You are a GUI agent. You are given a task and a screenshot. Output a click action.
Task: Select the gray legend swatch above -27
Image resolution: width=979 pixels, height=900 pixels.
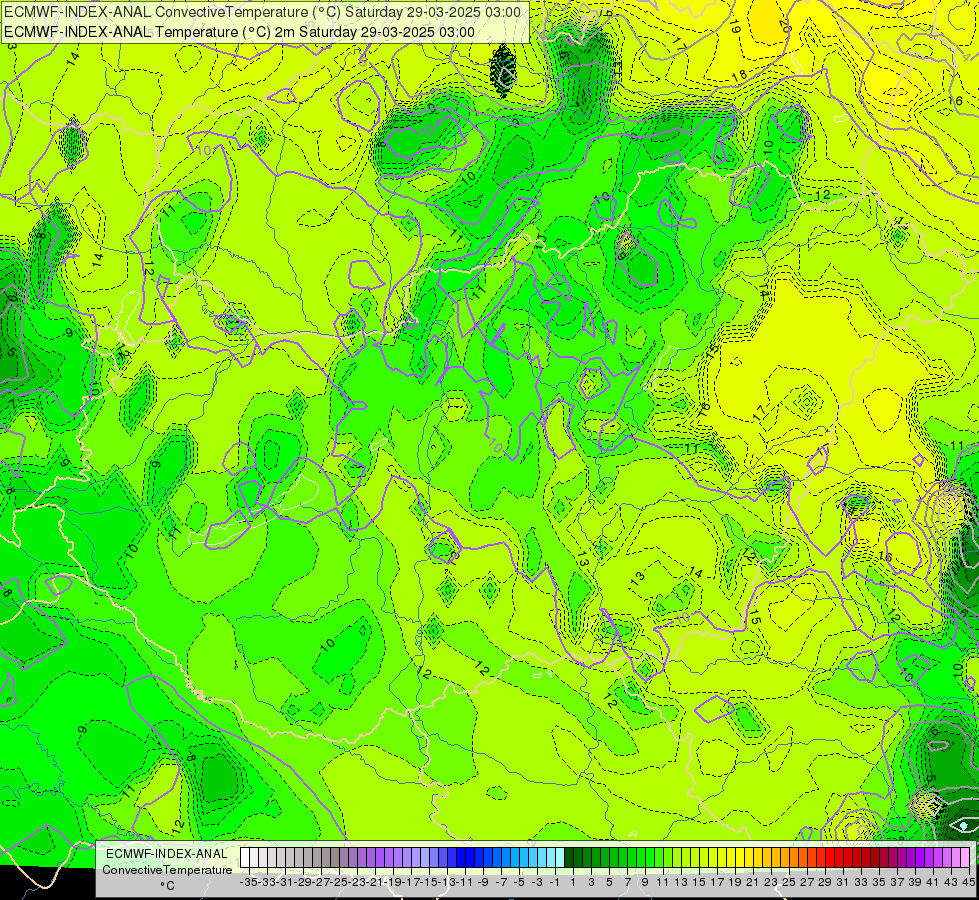click(318, 857)
